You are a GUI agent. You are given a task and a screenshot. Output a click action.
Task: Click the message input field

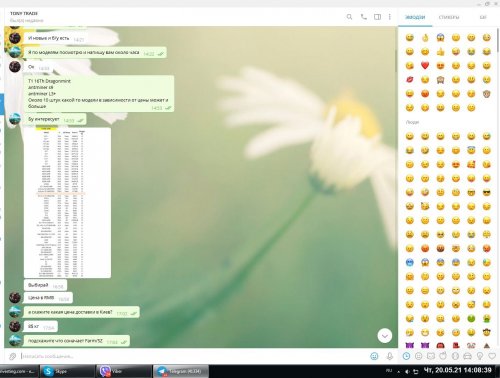(x=193, y=356)
